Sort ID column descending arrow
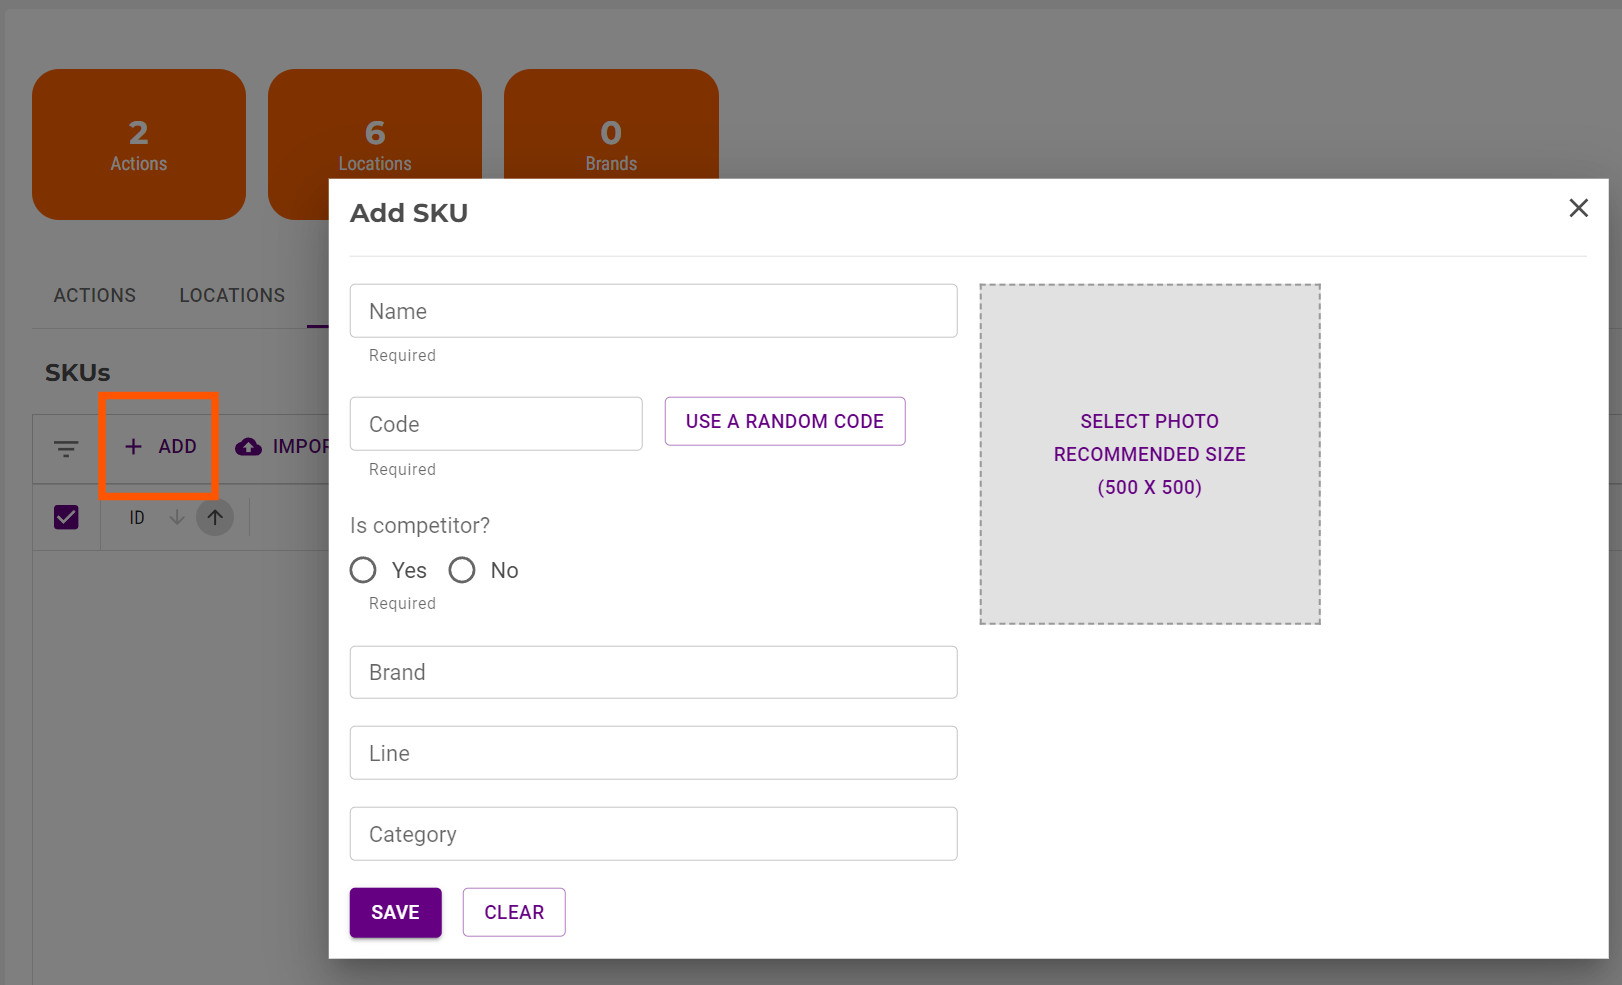Screen dimensions: 1622x985 [177, 517]
